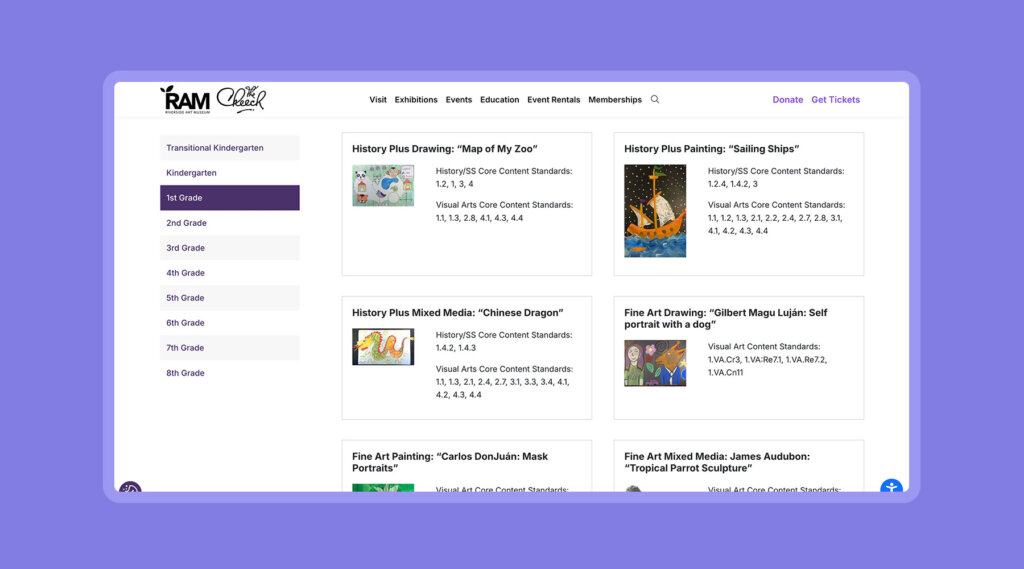Open the Education menu item
Image resolution: width=1024 pixels, height=569 pixels.
(499, 100)
